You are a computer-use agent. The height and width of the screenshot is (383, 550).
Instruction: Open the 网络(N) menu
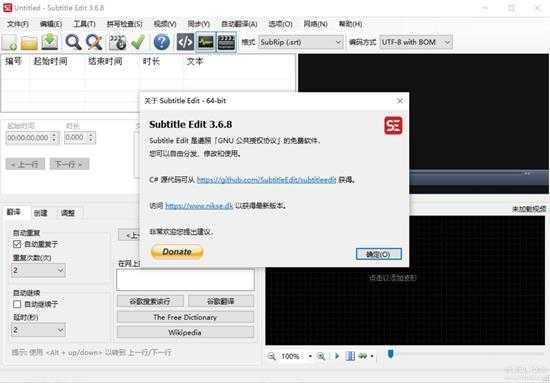315,24
